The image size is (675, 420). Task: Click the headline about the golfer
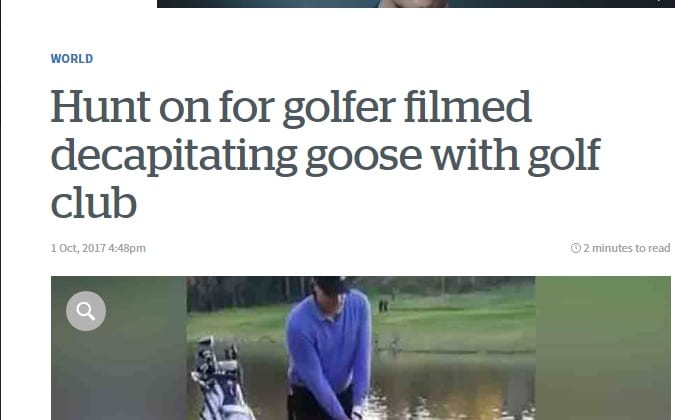325,154
